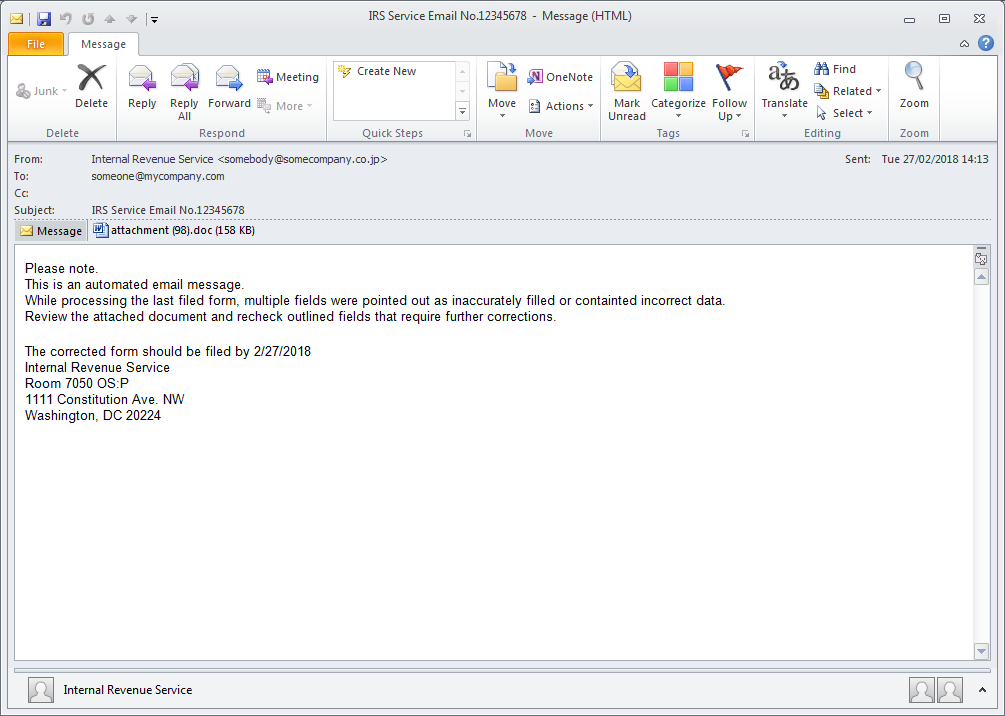Open the More respond options
This screenshot has height=716, width=1005.
[285, 106]
